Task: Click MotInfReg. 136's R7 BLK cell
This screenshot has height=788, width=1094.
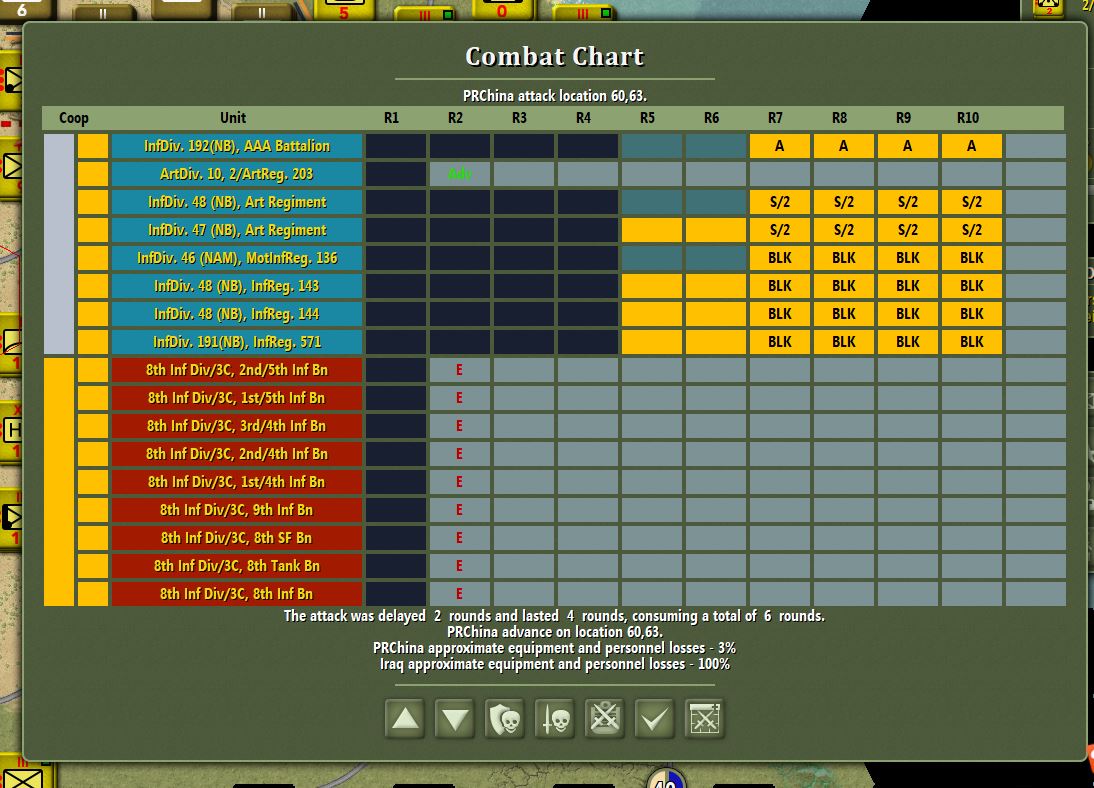Action: [780, 258]
